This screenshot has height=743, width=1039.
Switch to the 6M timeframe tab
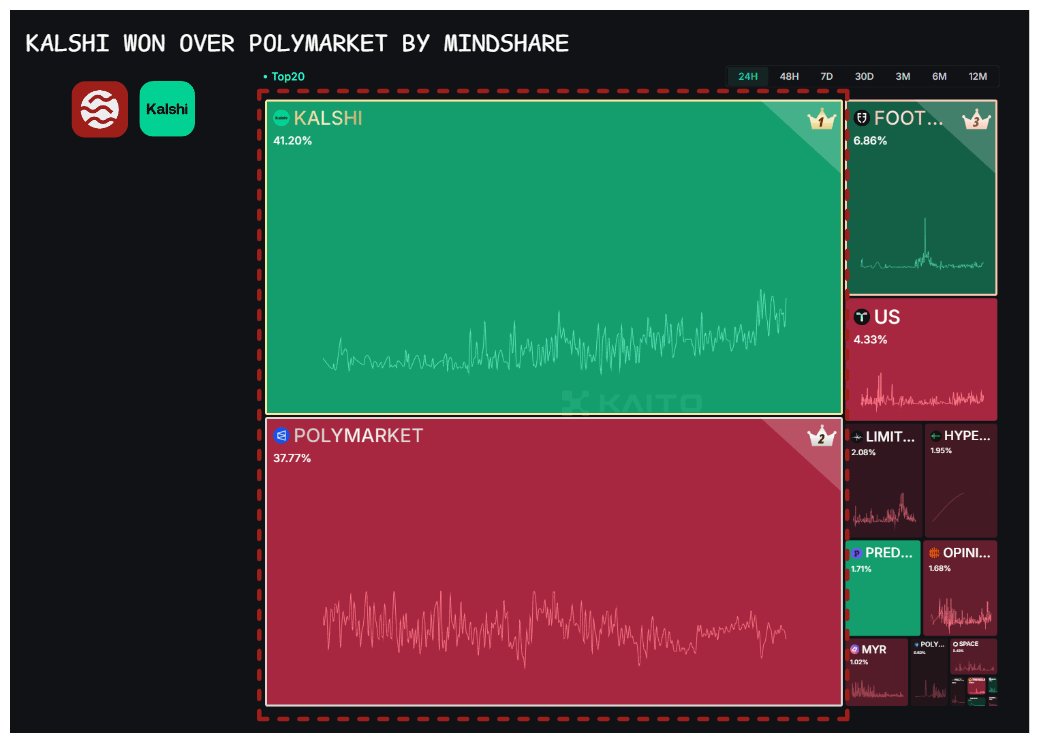[939, 76]
